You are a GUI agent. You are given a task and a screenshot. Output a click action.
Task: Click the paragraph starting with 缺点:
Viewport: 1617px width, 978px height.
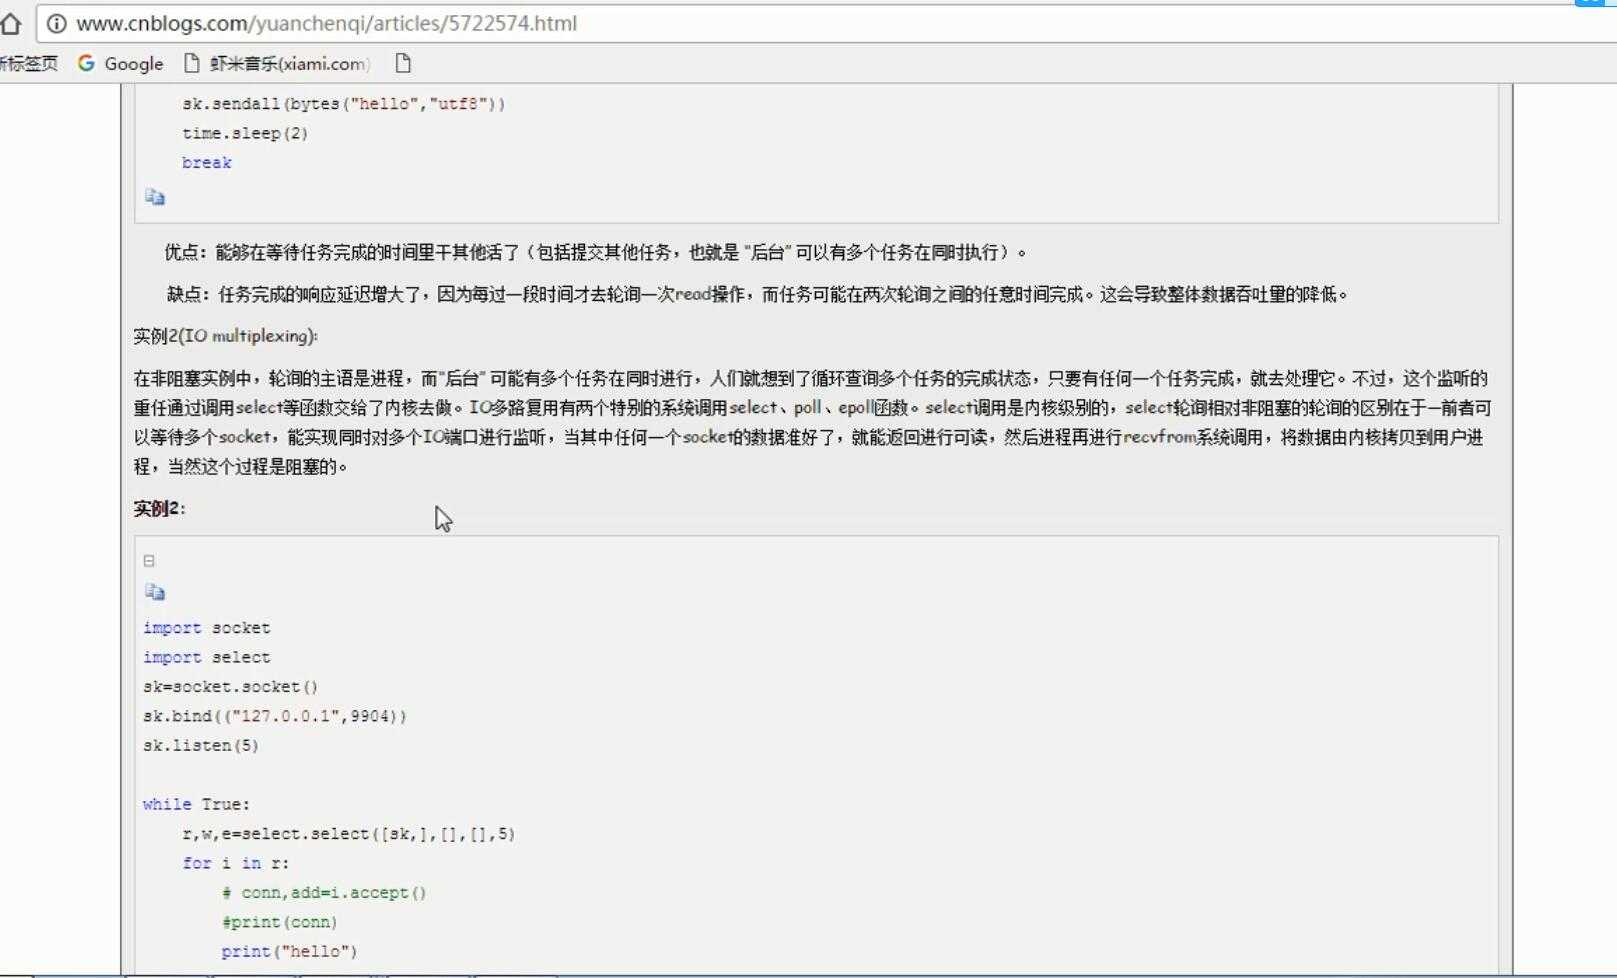pos(758,294)
